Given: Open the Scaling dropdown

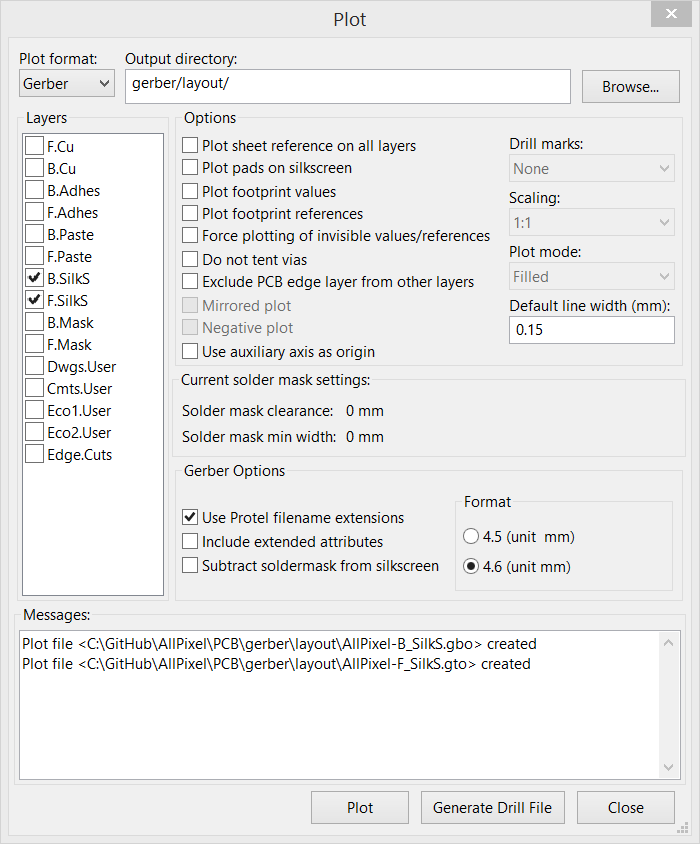Looking at the screenshot, I should 591,222.
